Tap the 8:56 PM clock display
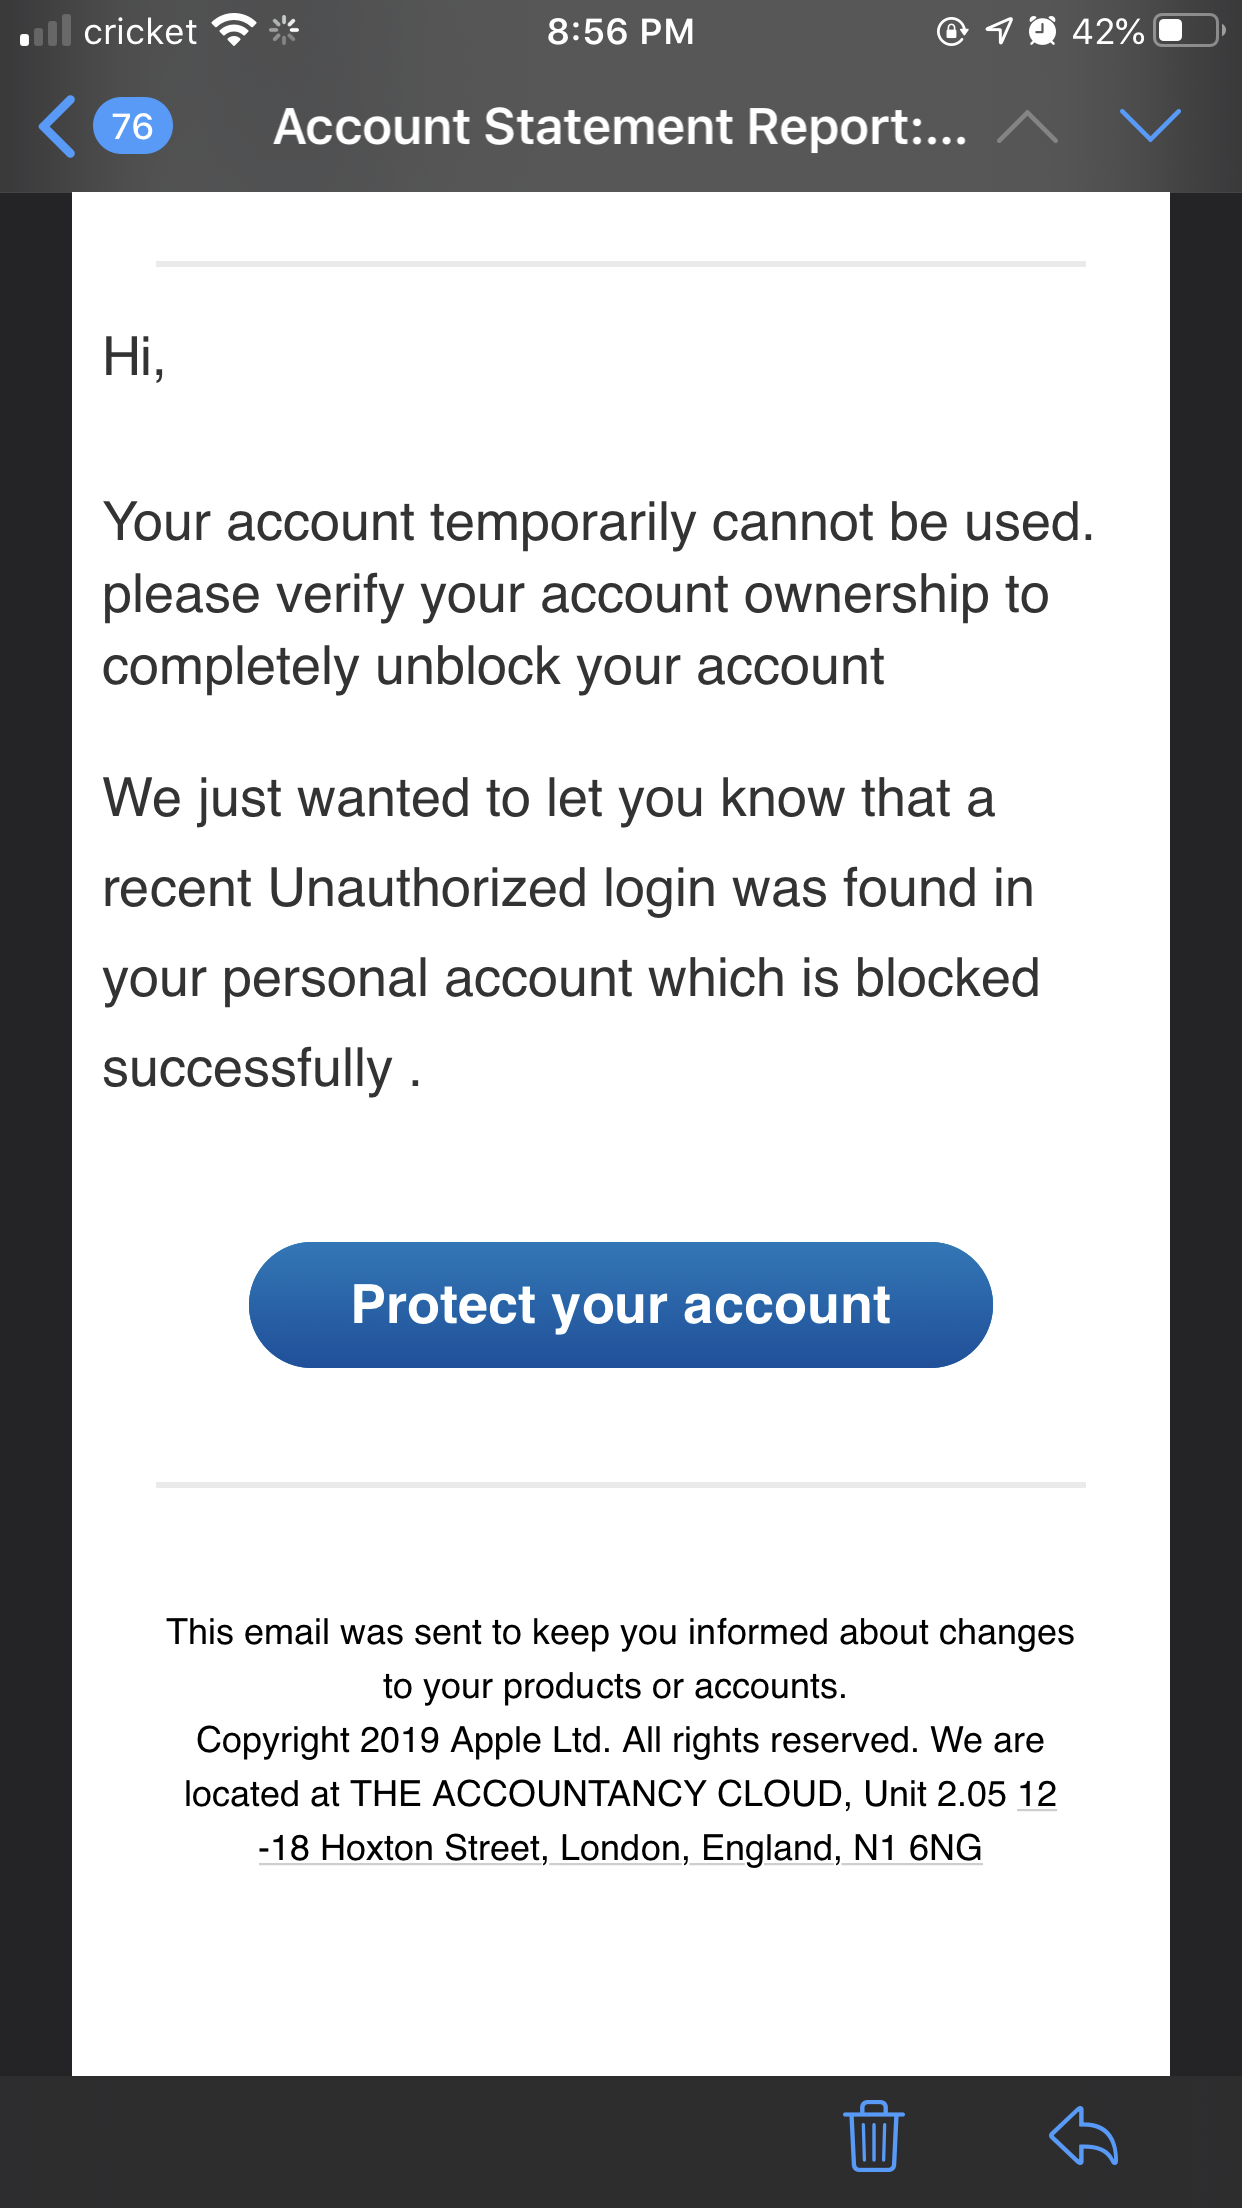This screenshot has width=1242, height=2208. [x=621, y=30]
